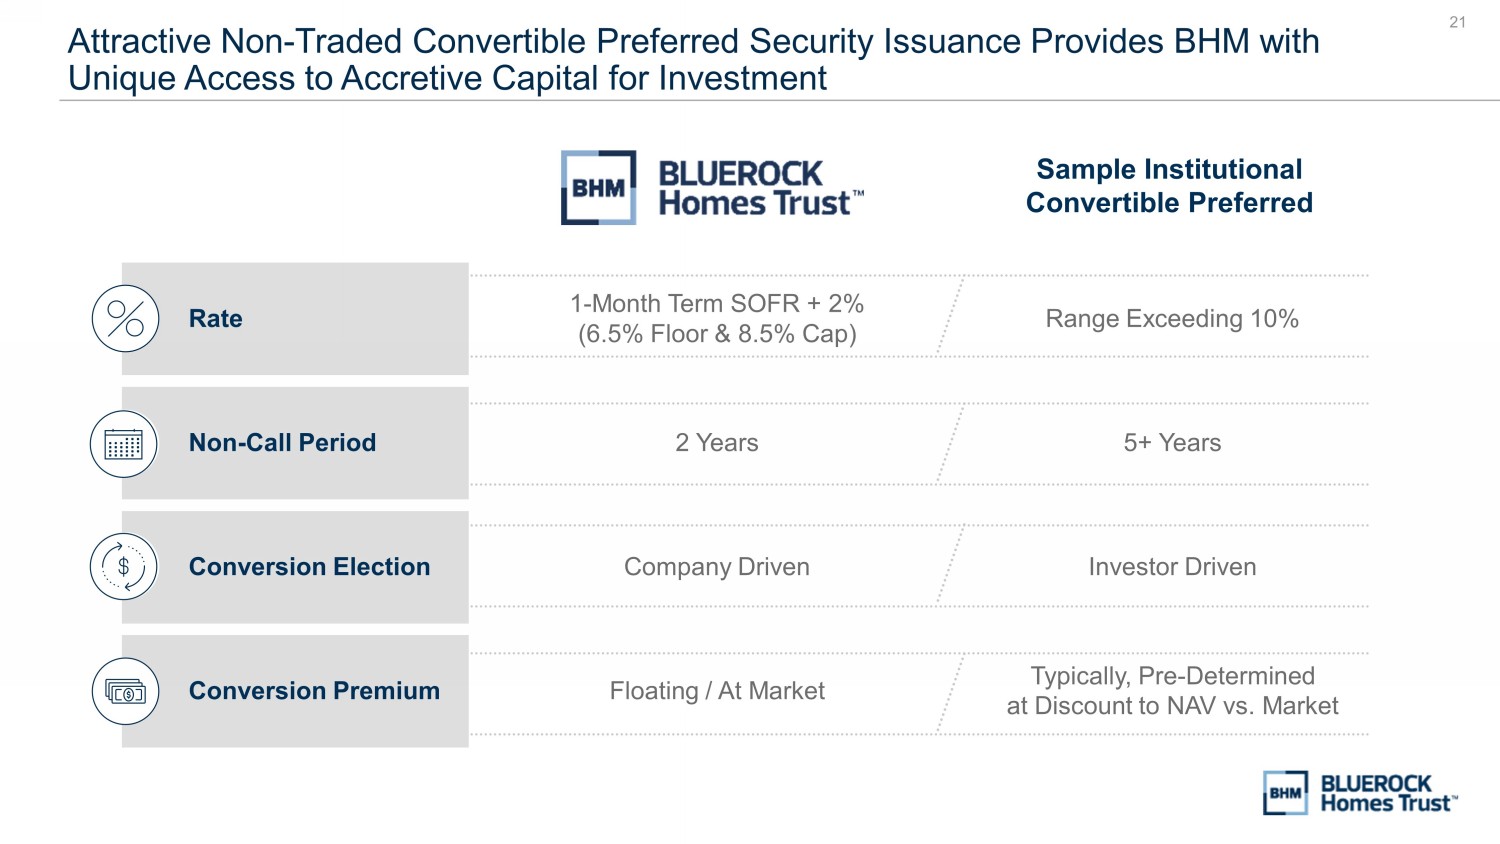Select the 2 Years cell
The image size is (1500, 844).
717,442
